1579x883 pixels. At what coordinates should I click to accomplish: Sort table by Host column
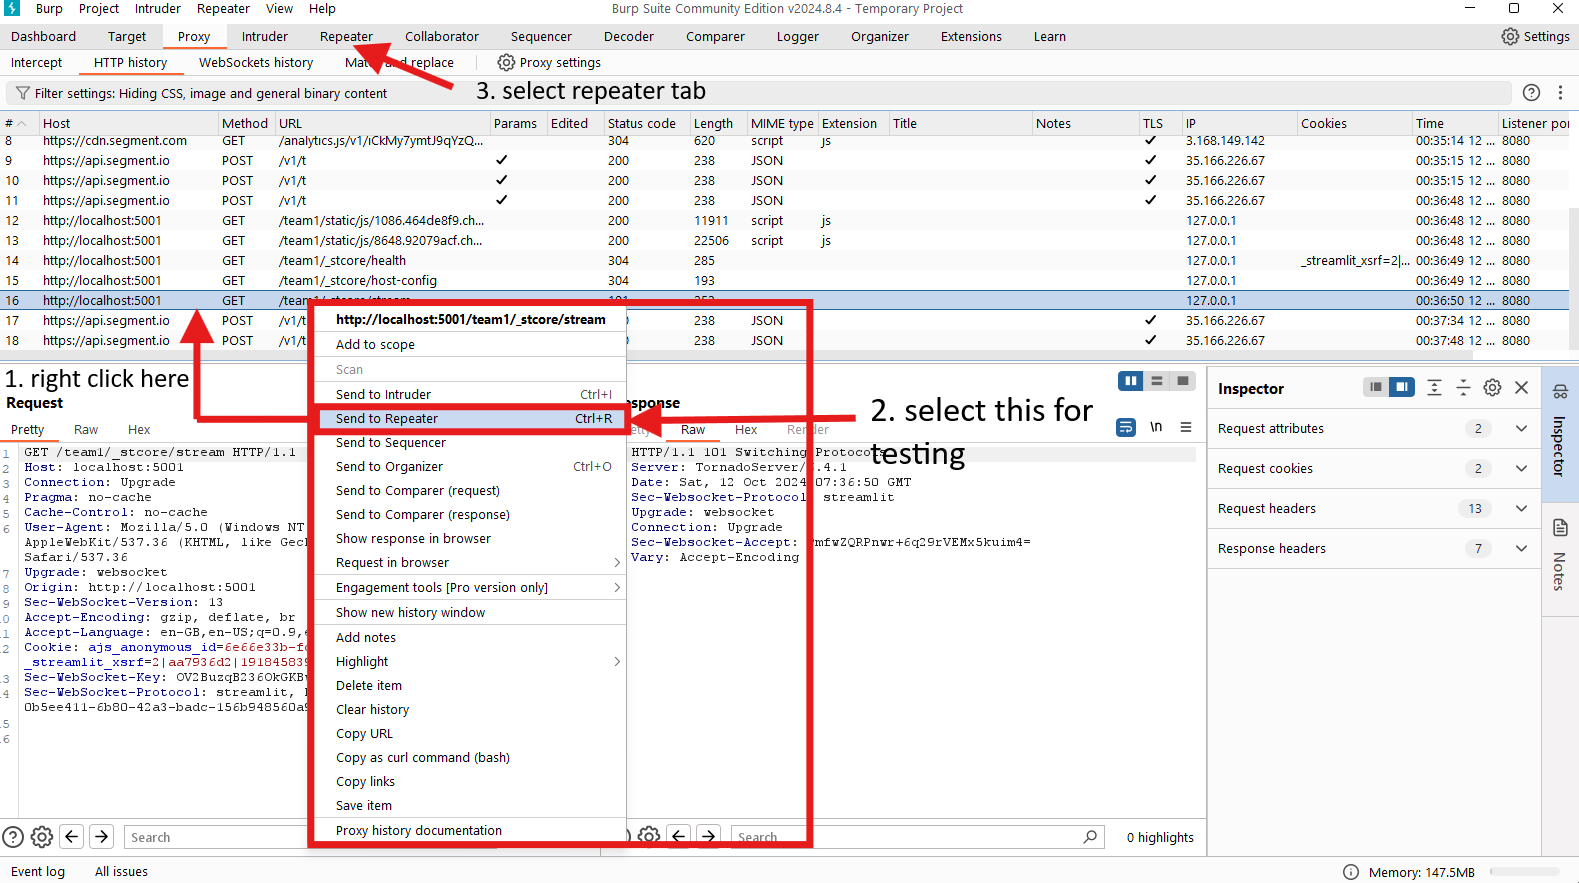pyautogui.click(x=128, y=123)
